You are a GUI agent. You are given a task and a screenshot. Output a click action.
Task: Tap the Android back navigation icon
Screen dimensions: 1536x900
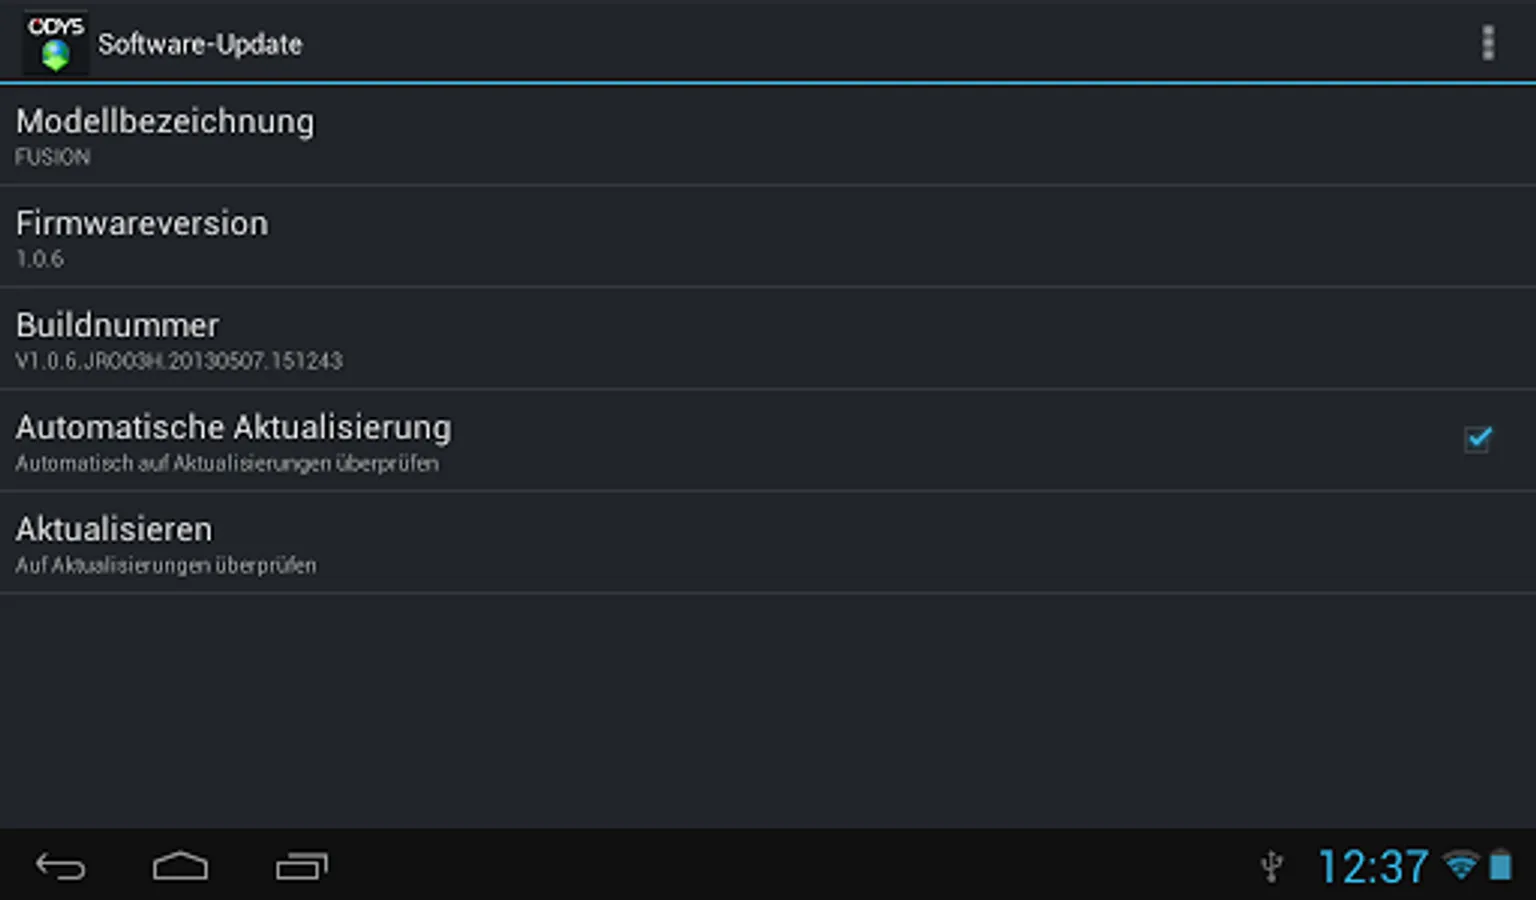coord(61,866)
